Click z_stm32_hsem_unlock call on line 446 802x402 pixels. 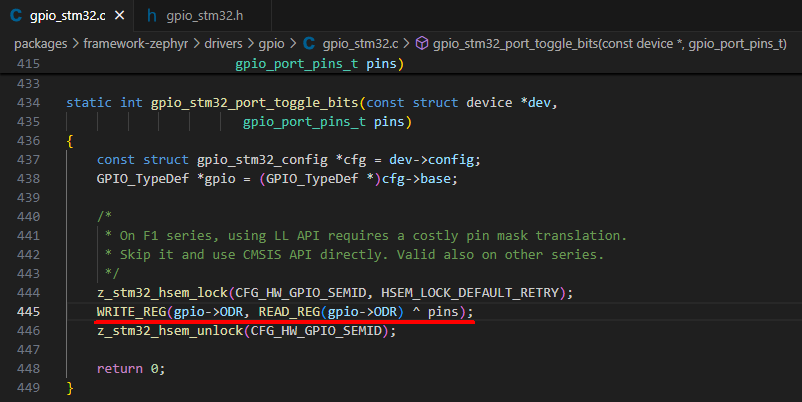point(170,331)
